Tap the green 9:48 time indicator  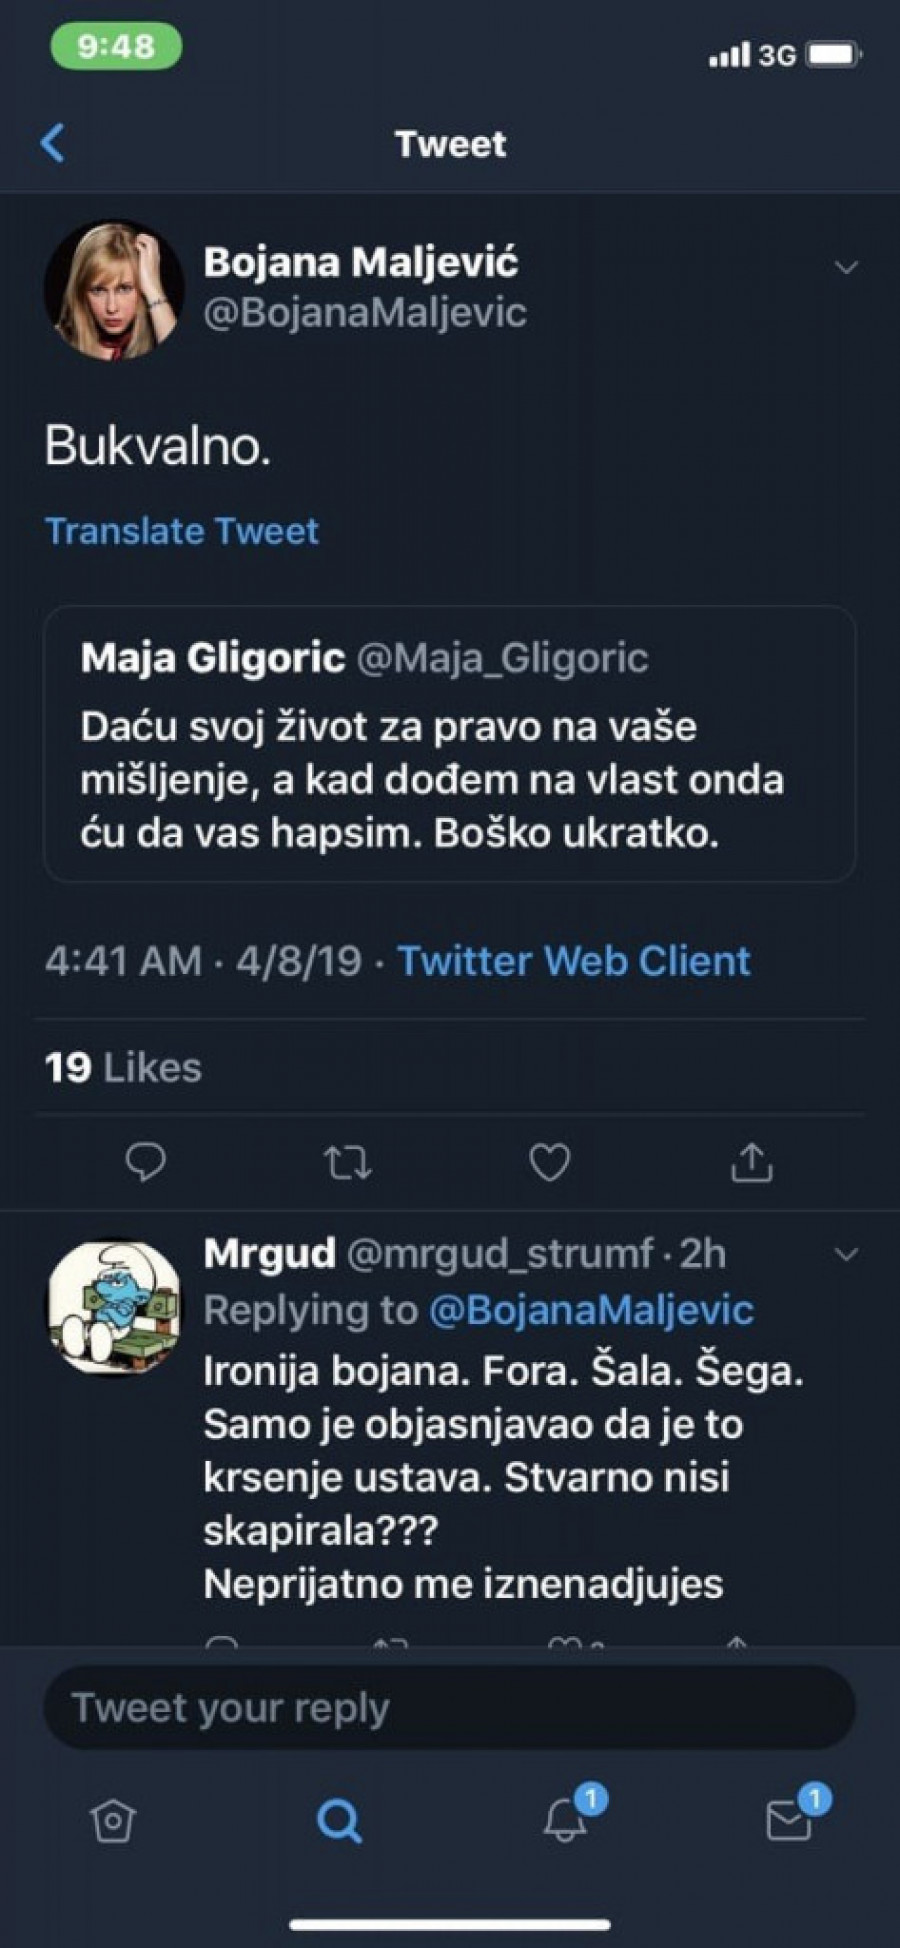point(116,46)
